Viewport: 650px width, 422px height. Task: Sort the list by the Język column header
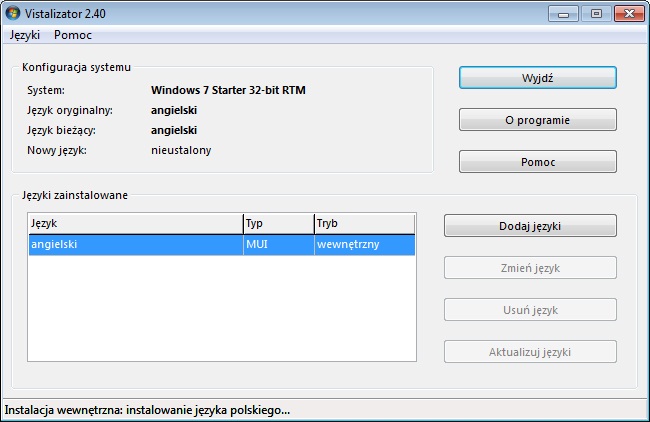click(x=134, y=223)
